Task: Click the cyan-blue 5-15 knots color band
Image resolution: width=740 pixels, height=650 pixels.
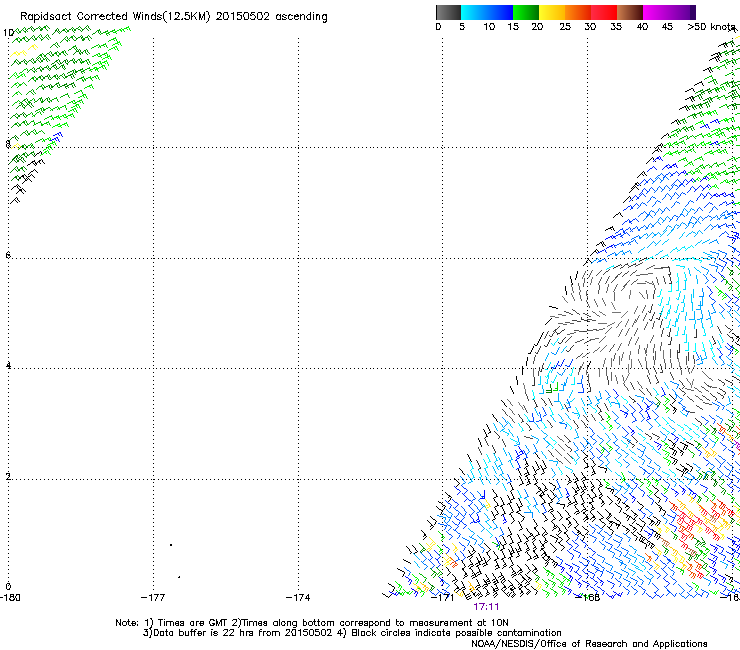Action: click(x=487, y=12)
